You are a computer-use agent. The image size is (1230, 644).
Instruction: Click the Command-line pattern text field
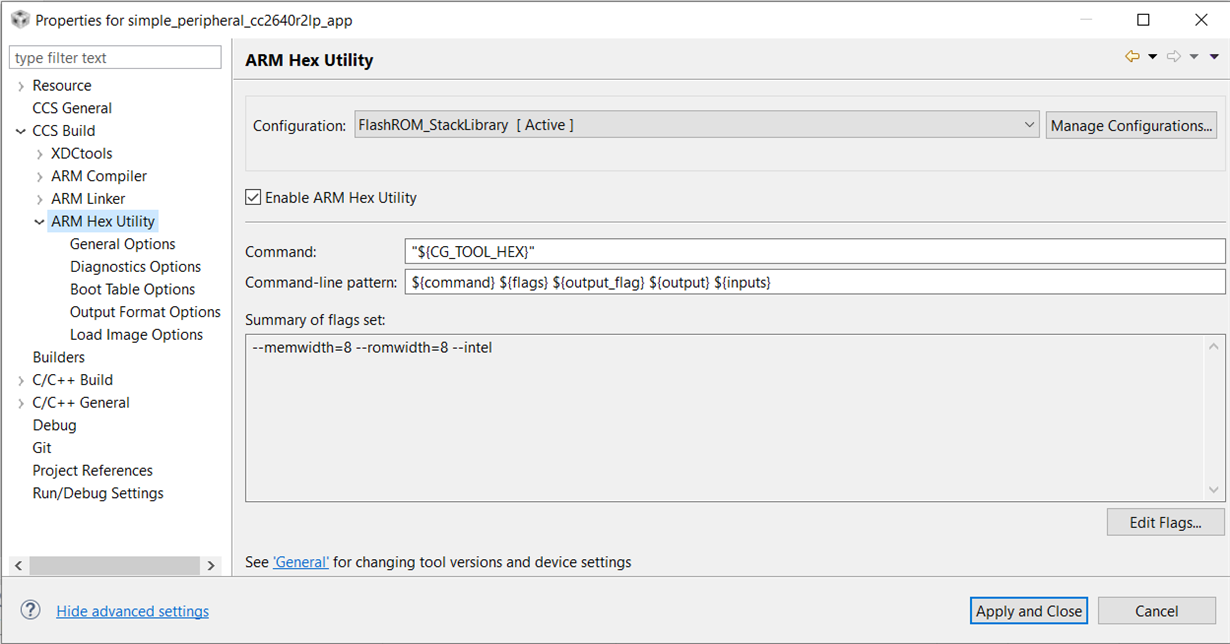(814, 283)
